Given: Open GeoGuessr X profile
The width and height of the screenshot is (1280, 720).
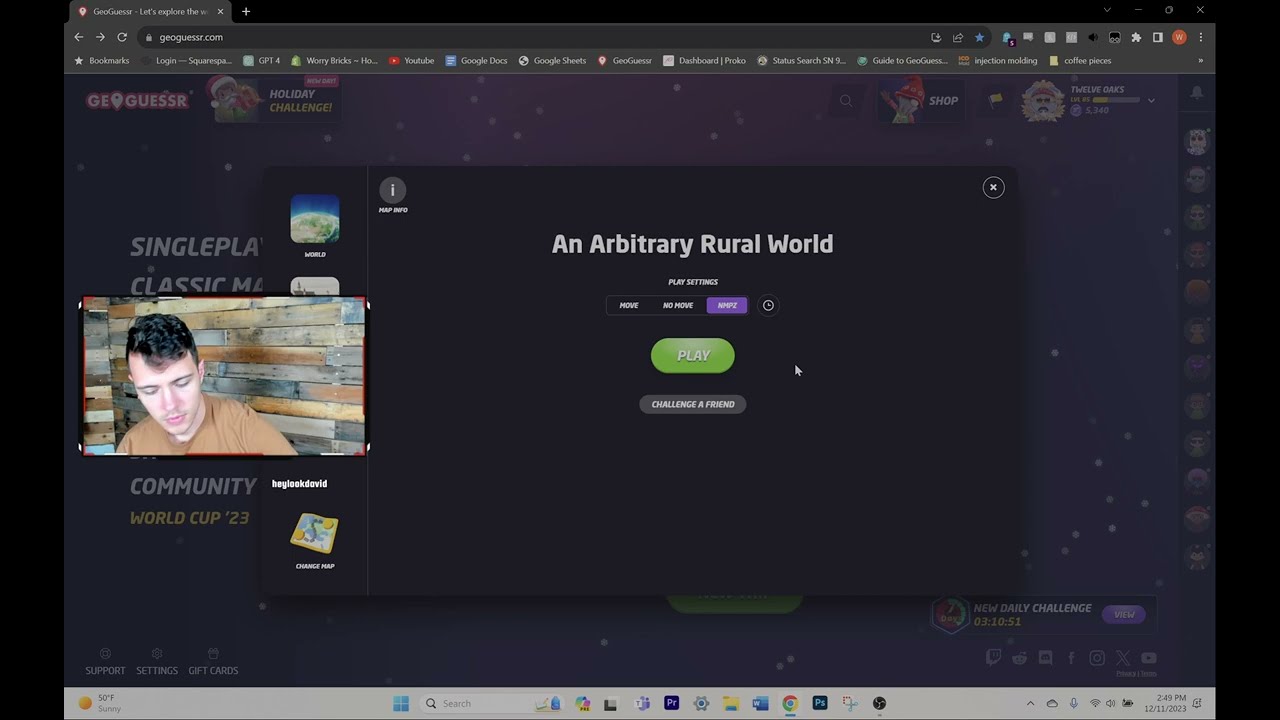Looking at the screenshot, I should click(1123, 658).
